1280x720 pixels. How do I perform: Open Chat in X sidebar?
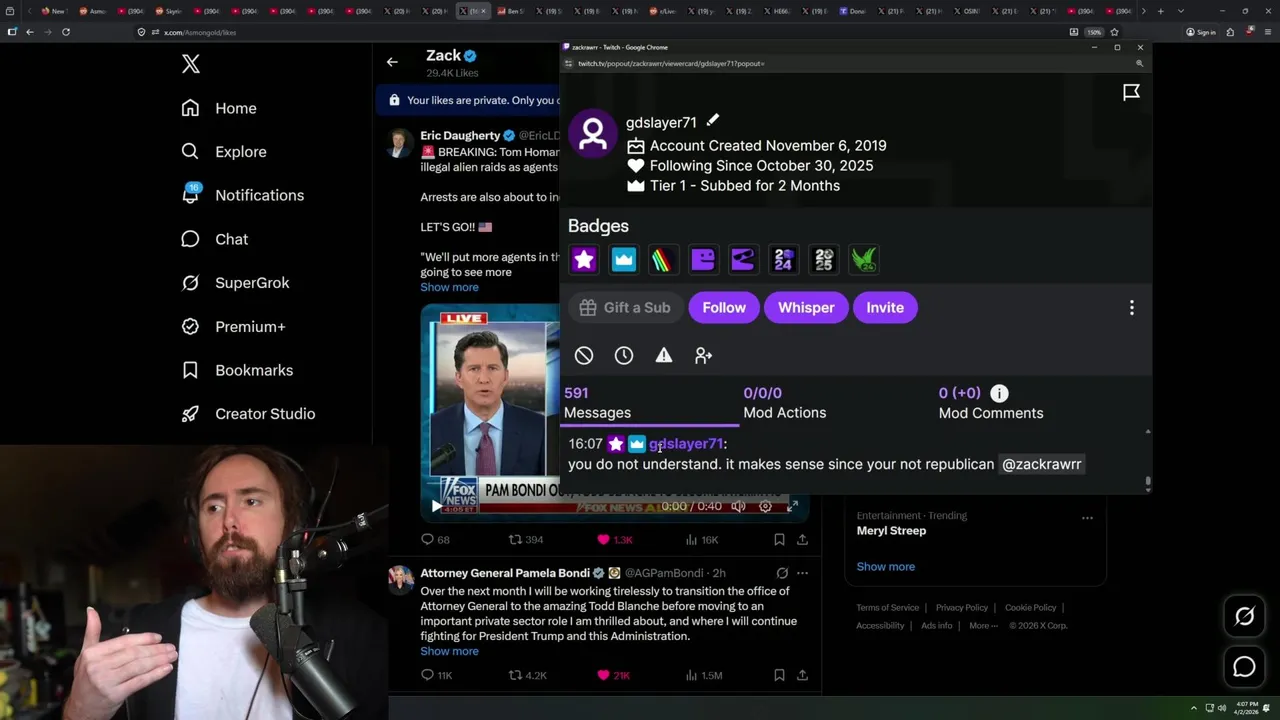coord(215,239)
